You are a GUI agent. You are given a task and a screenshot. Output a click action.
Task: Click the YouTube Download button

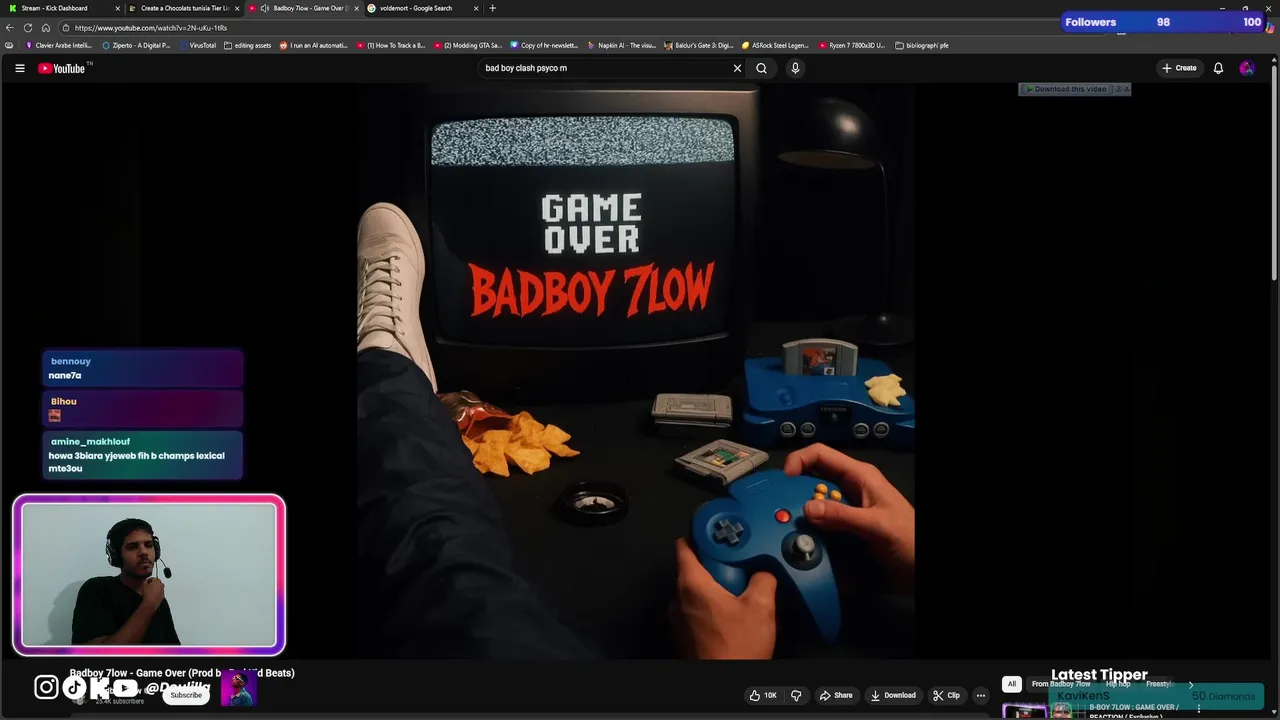click(x=893, y=695)
